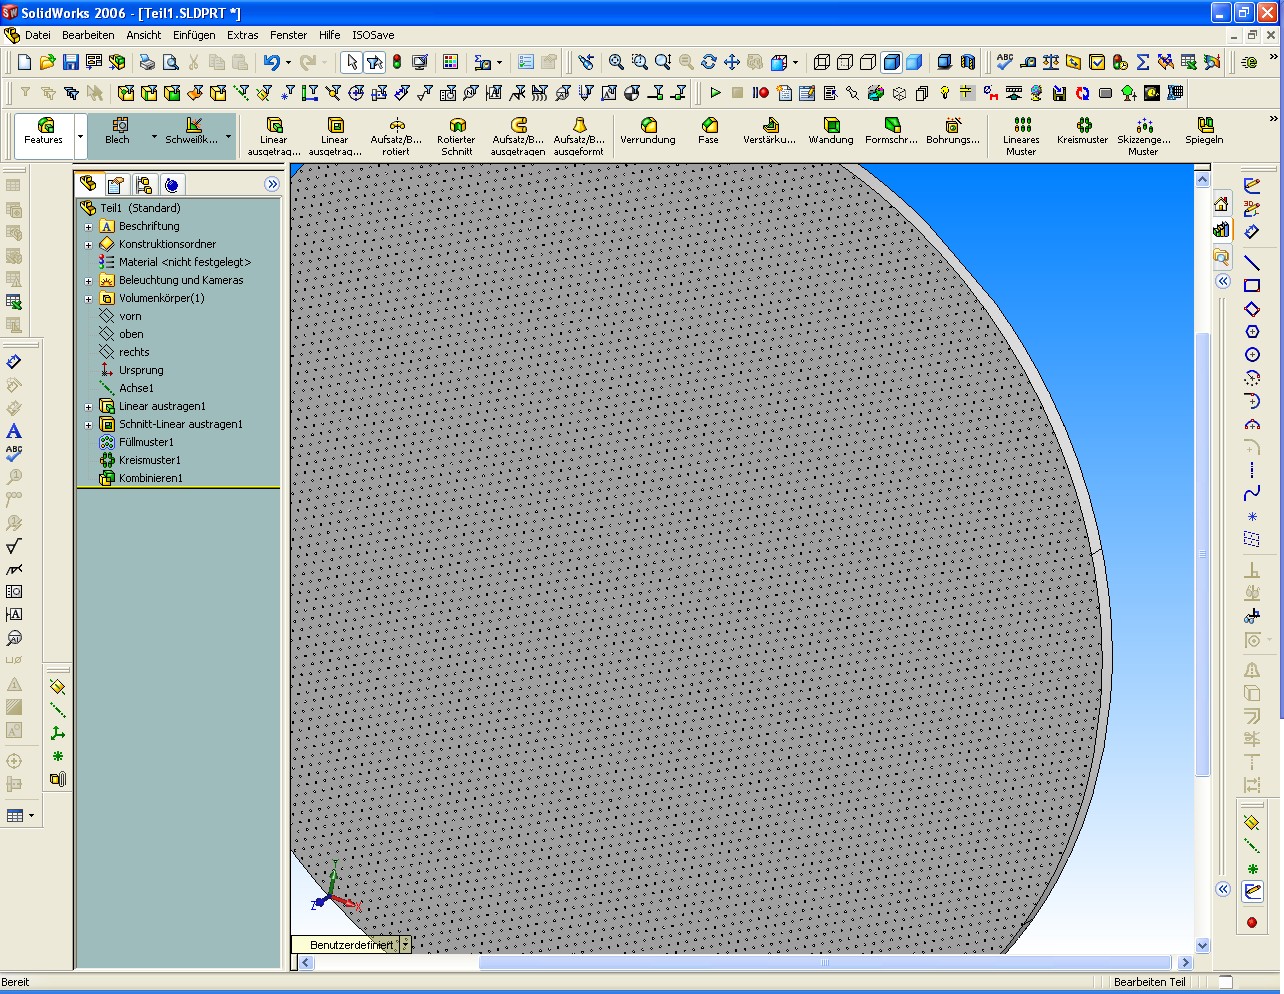Open the Einfügen menu
1284x994 pixels.
194,35
